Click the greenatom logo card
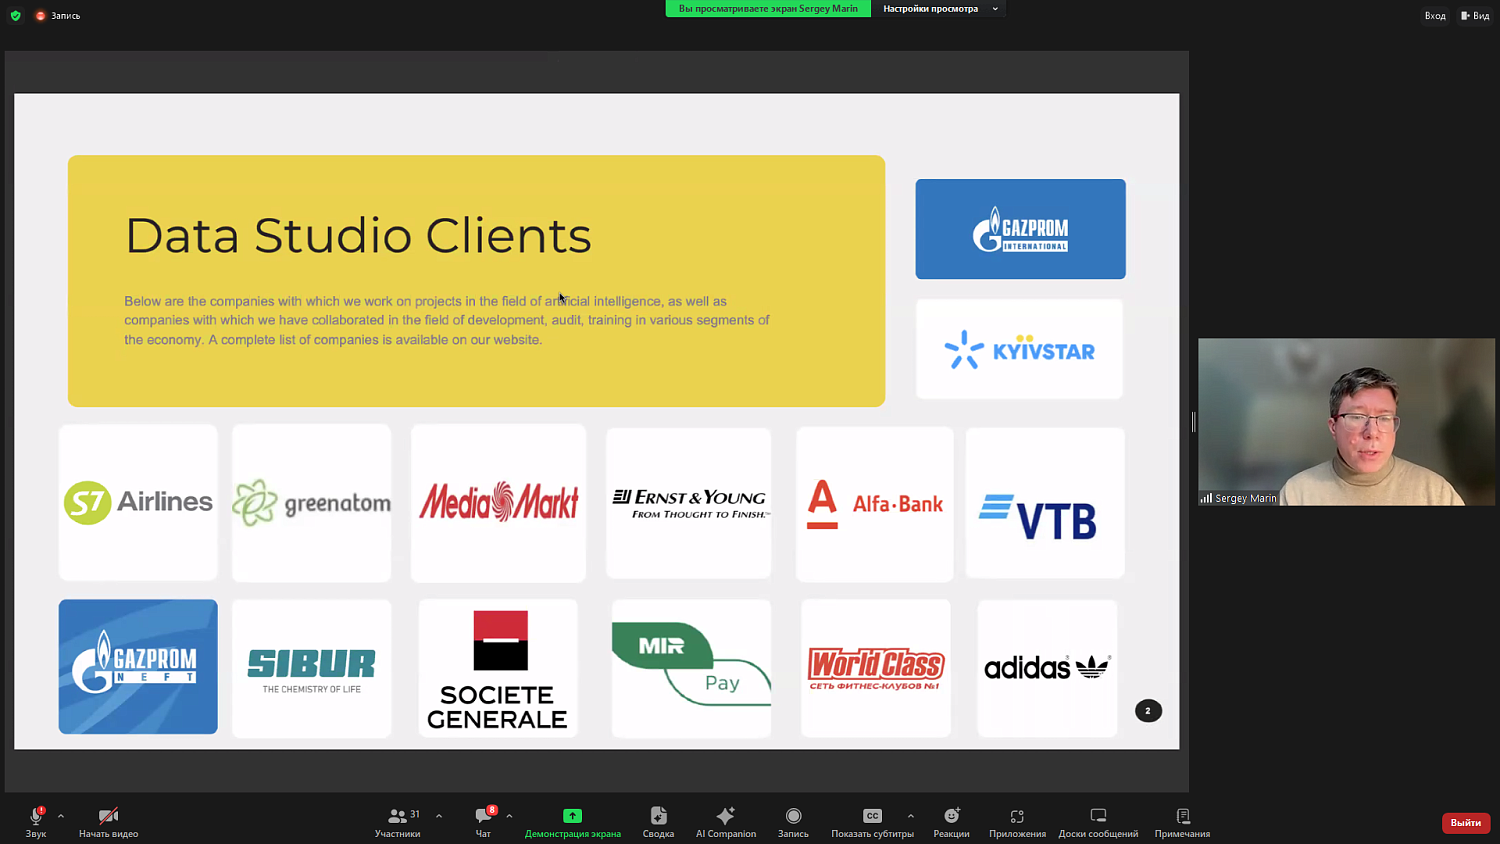 tap(312, 502)
